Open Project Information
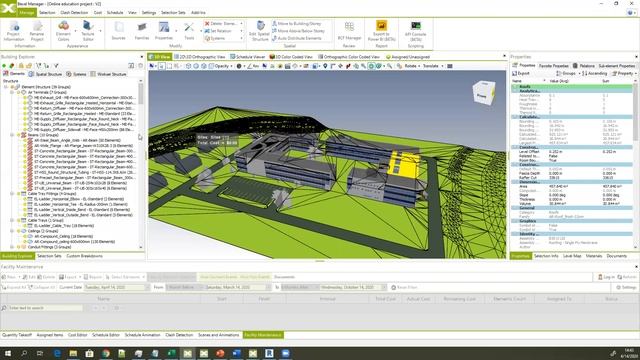The width and height of the screenshot is (640, 360). (13, 31)
